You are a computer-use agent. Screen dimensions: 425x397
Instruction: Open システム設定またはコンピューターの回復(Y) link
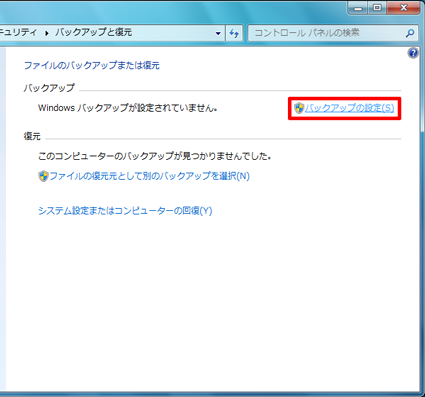coord(125,211)
